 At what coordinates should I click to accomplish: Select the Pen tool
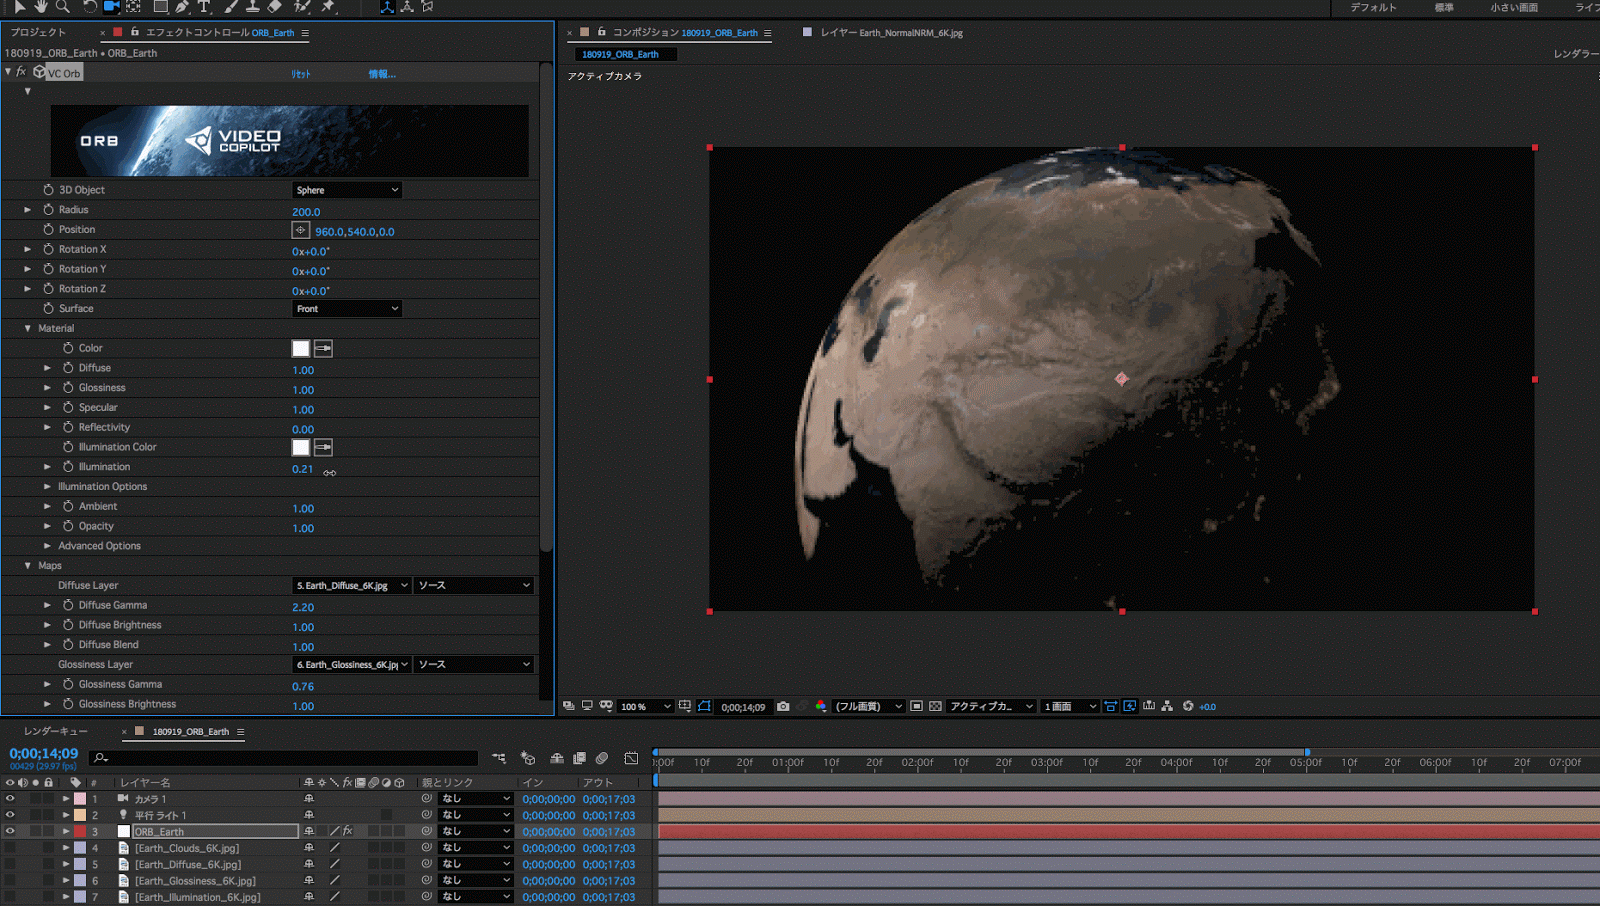[x=182, y=7]
